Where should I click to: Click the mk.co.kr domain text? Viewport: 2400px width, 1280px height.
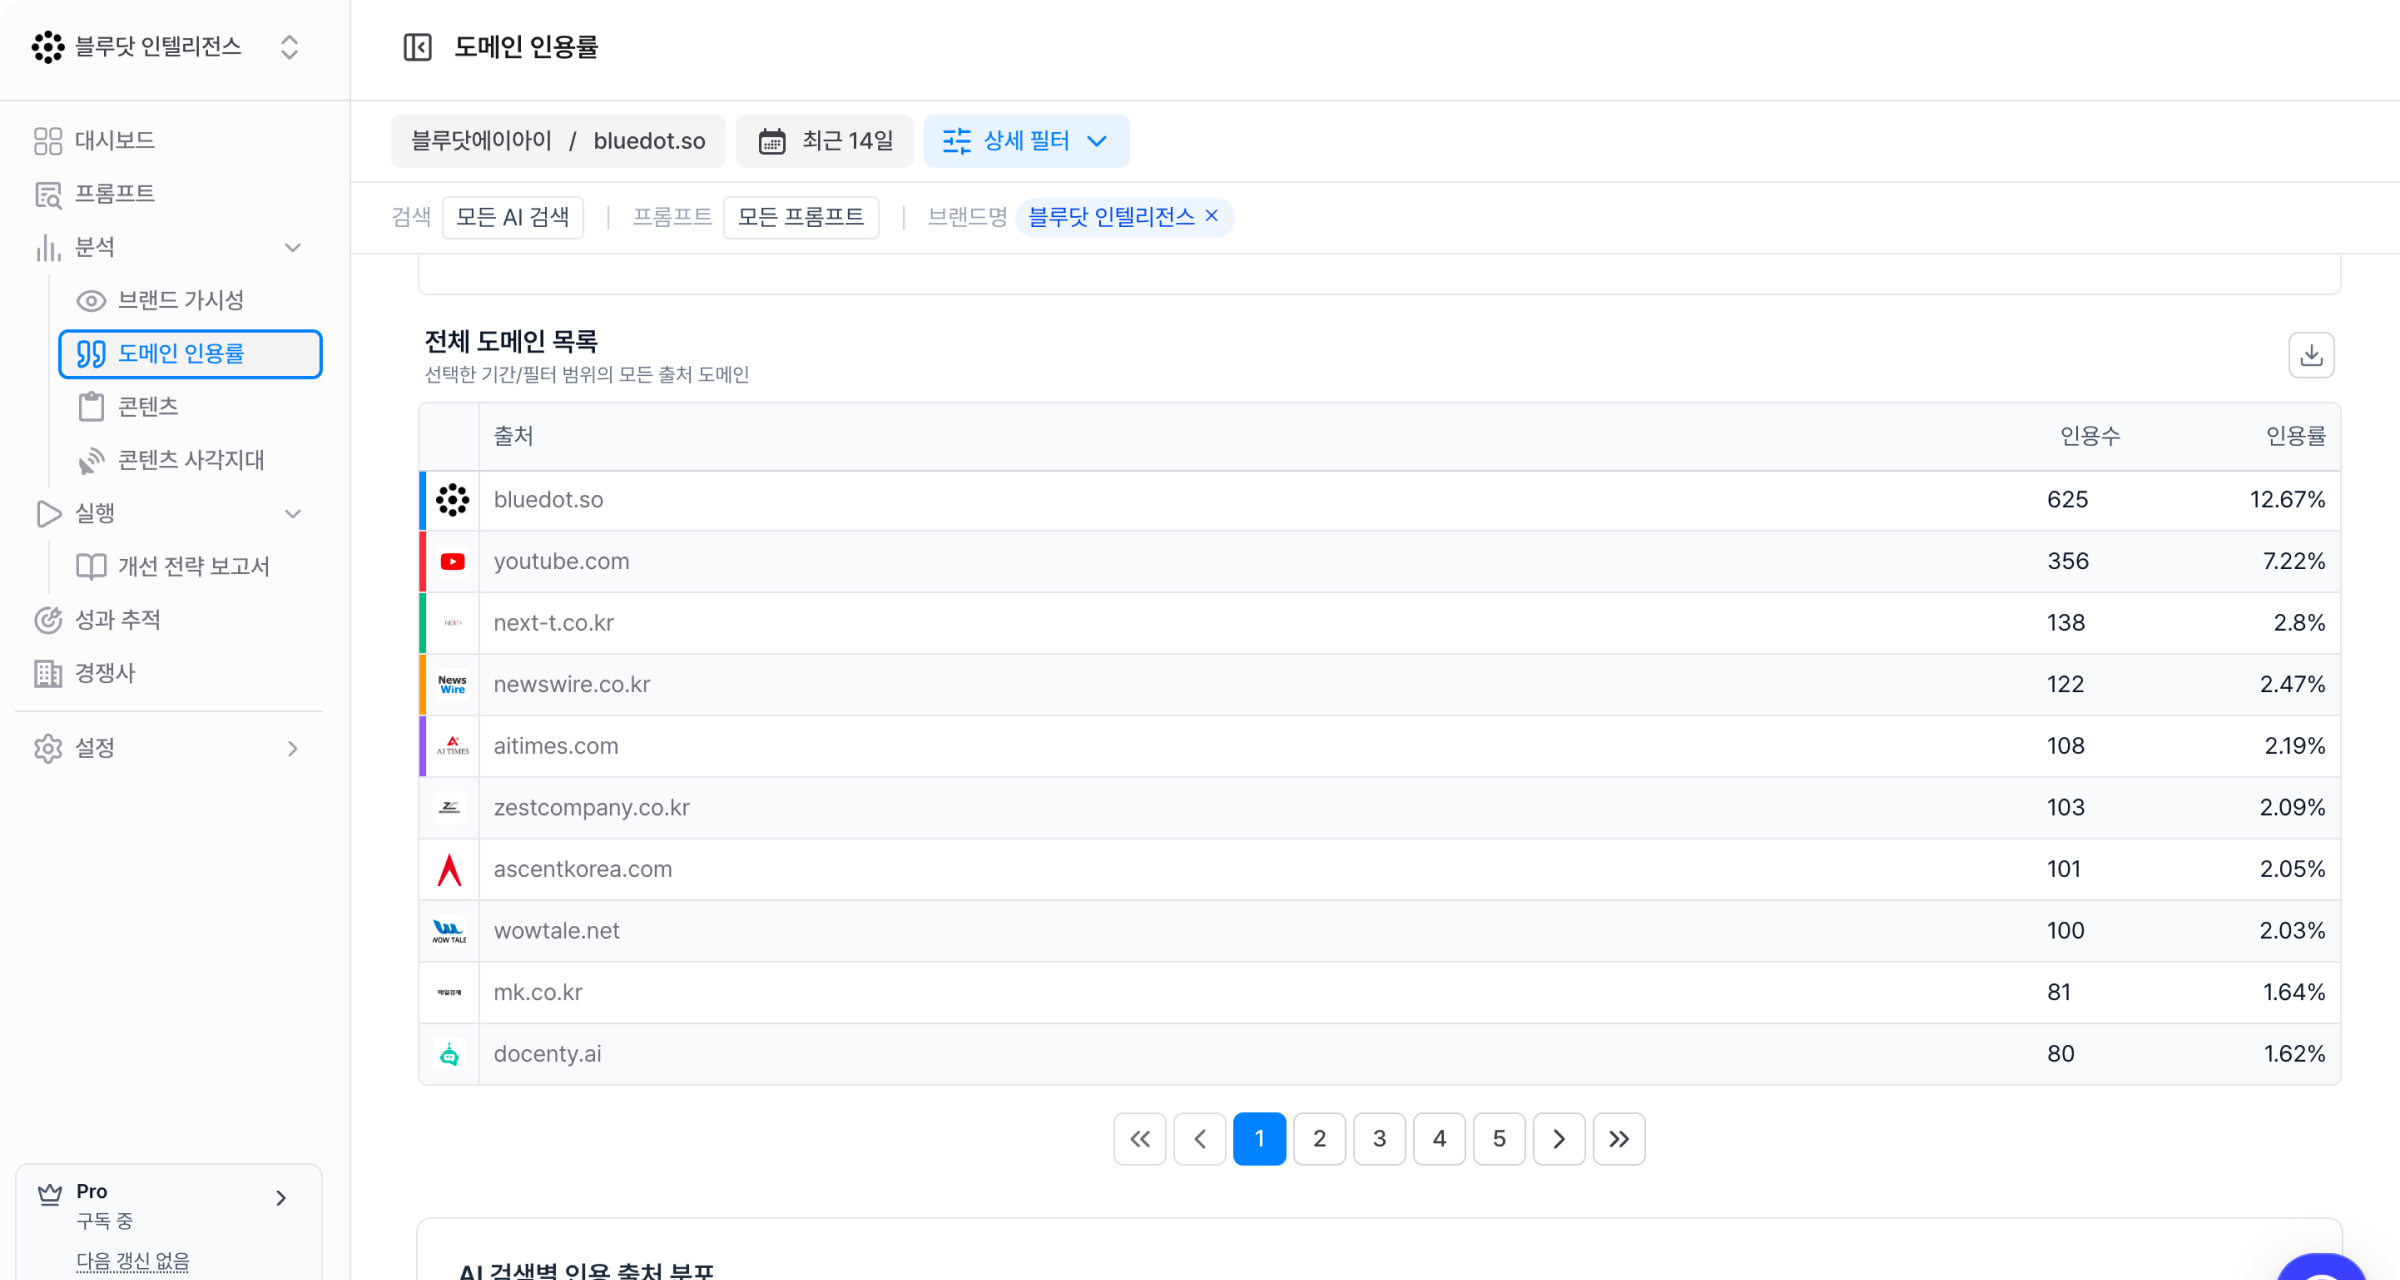click(538, 993)
